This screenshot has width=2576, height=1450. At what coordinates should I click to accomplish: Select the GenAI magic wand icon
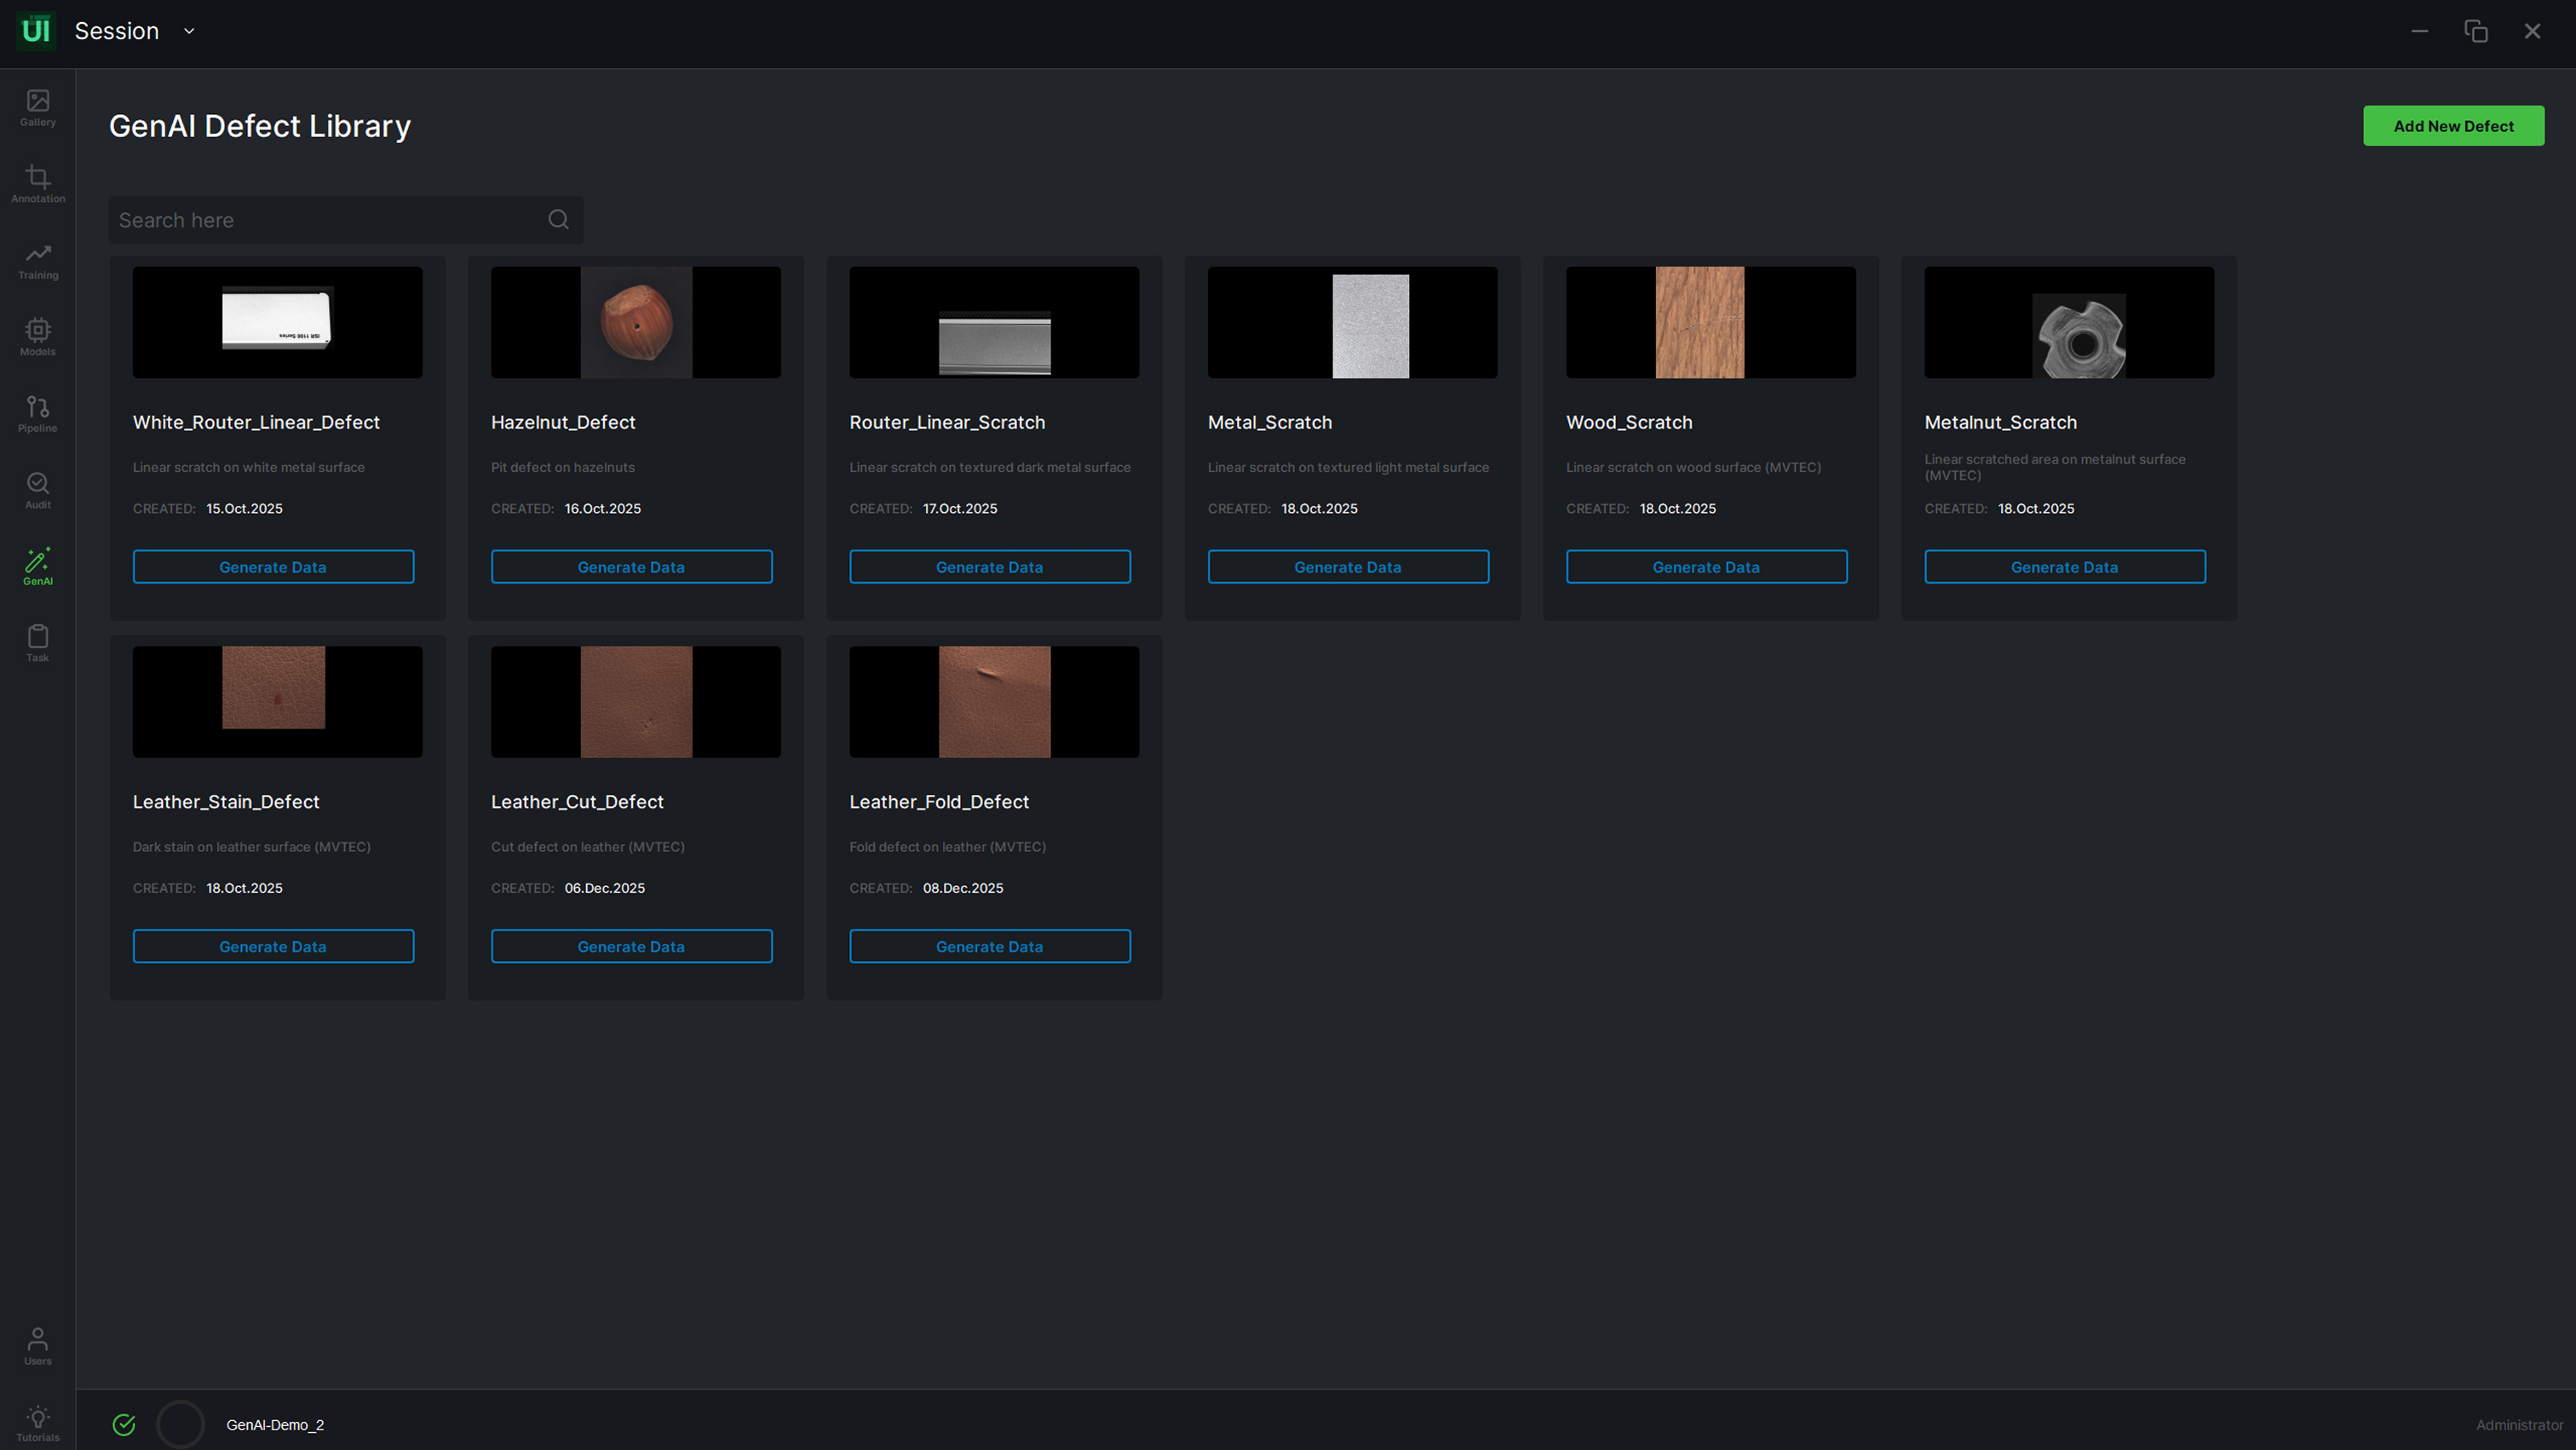pyautogui.click(x=38, y=561)
